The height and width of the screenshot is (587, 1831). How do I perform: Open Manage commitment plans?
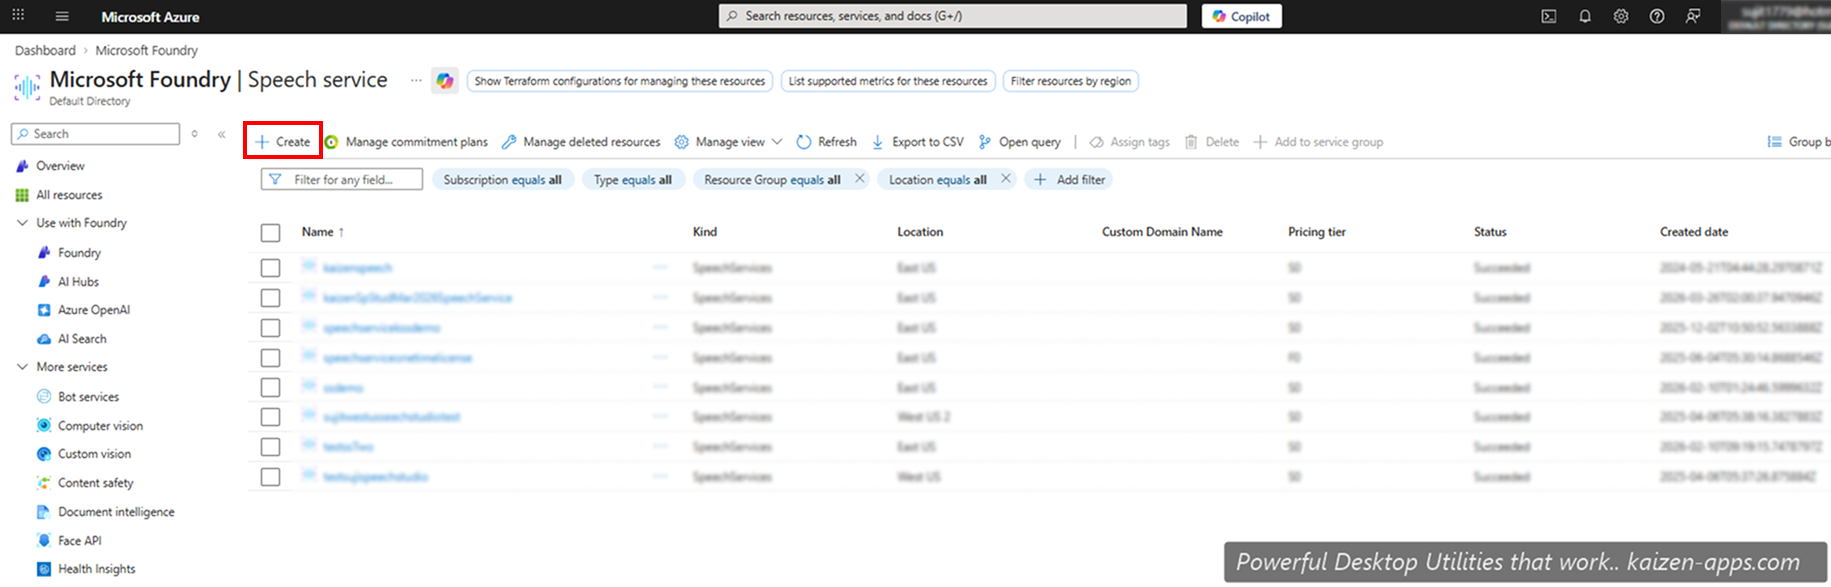[406, 142]
